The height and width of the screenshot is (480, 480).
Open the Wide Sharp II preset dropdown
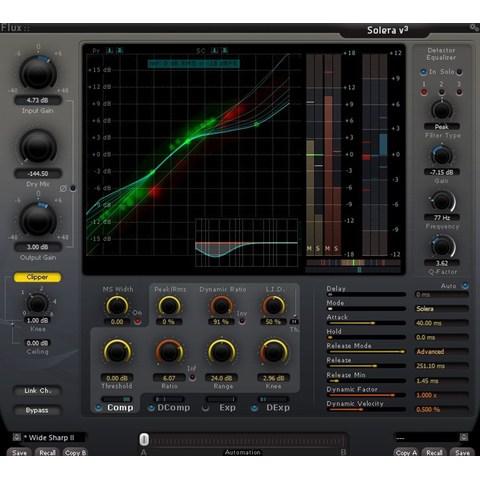54,437
